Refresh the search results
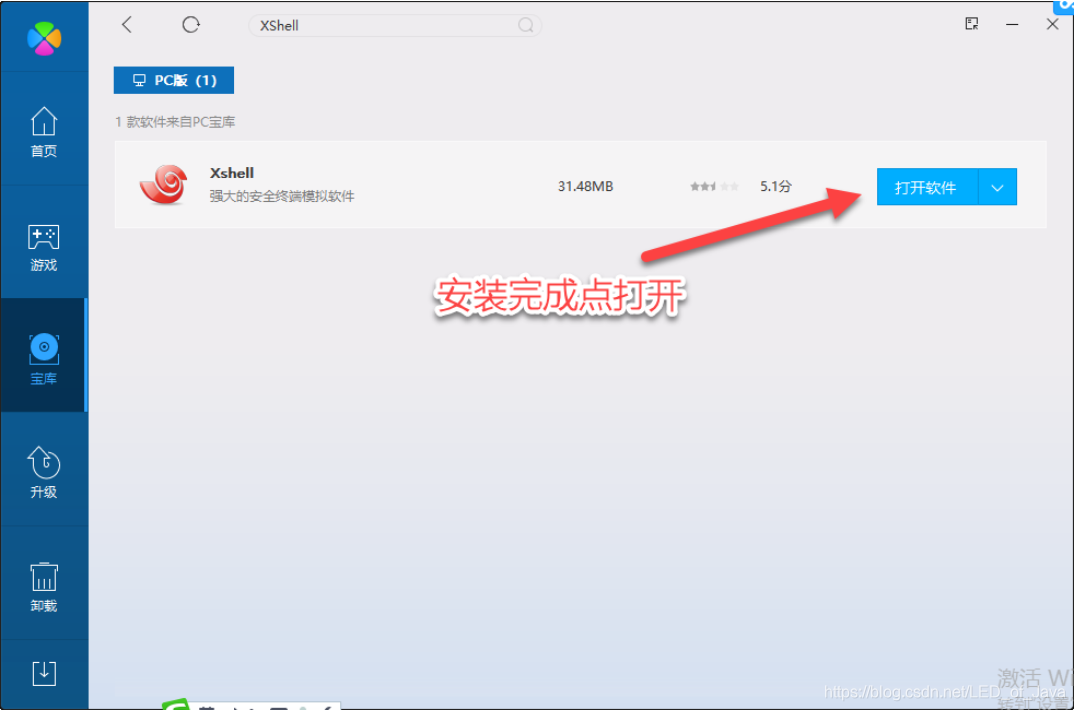The height and width of the screenshot is (711, 1076). tap(191, 25)
